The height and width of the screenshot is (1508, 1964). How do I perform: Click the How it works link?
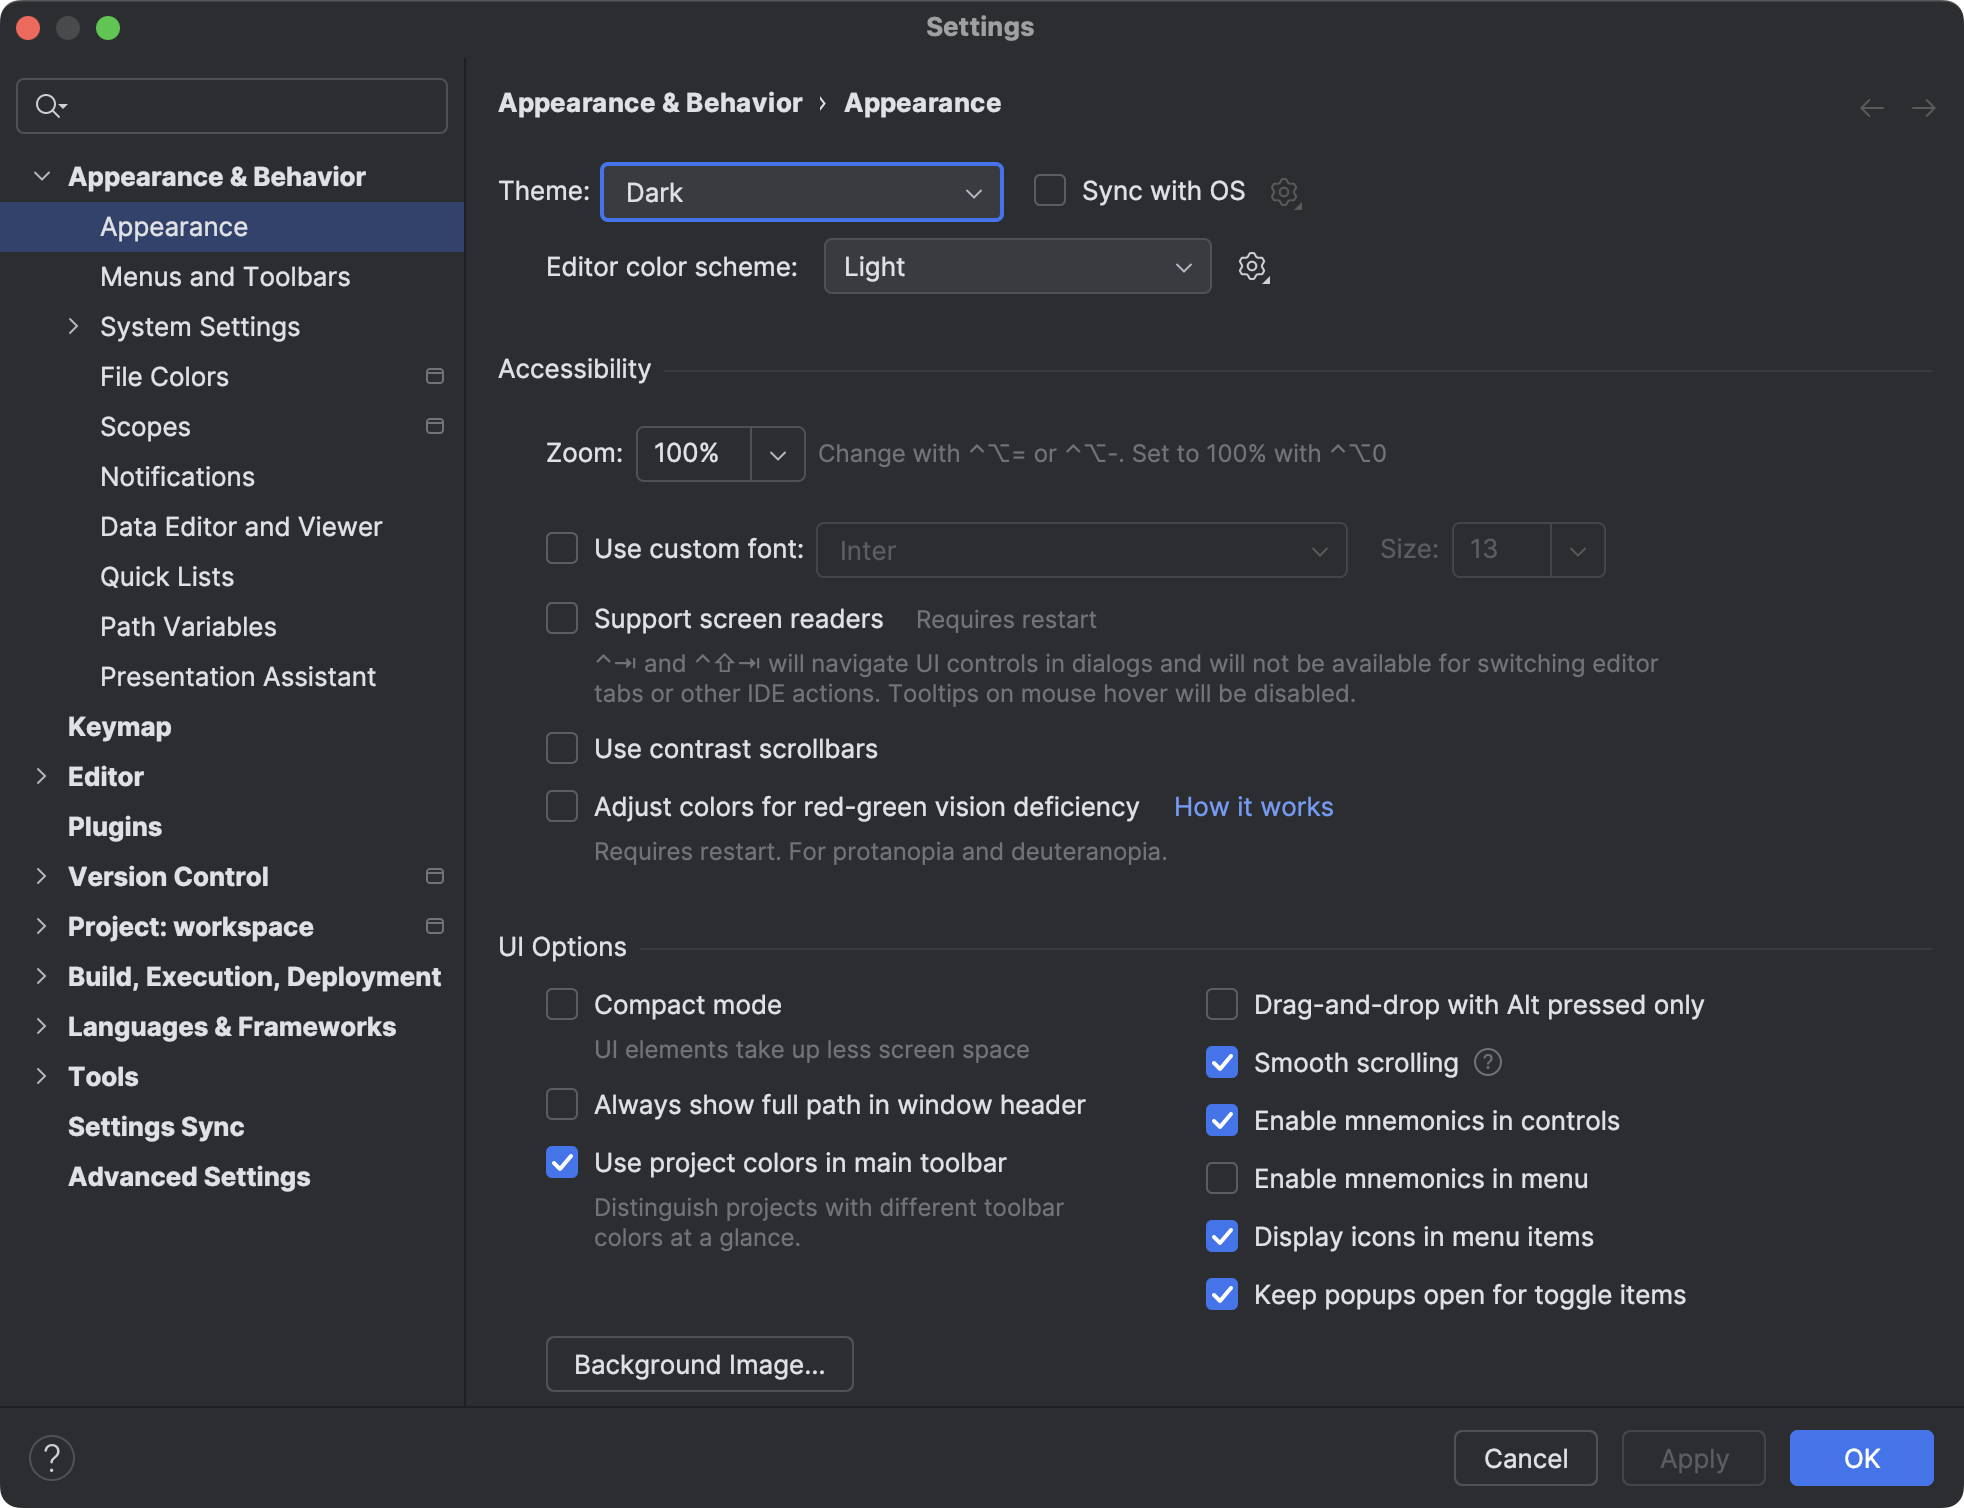click(1254, 806)
